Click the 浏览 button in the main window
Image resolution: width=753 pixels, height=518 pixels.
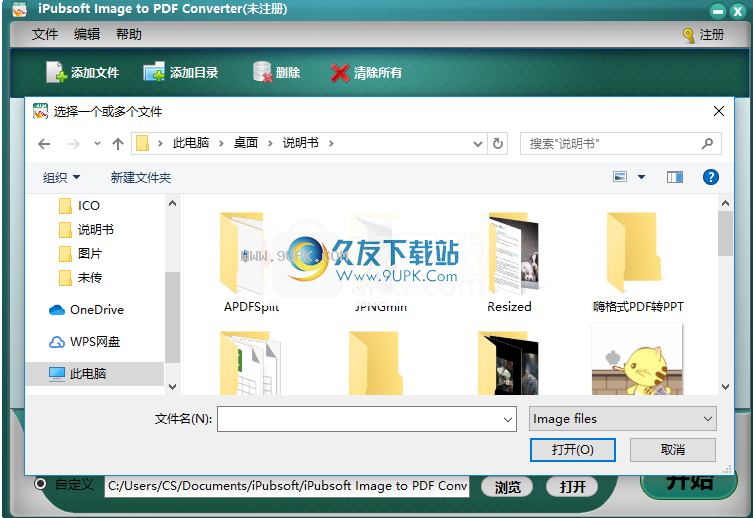(507, 487)
